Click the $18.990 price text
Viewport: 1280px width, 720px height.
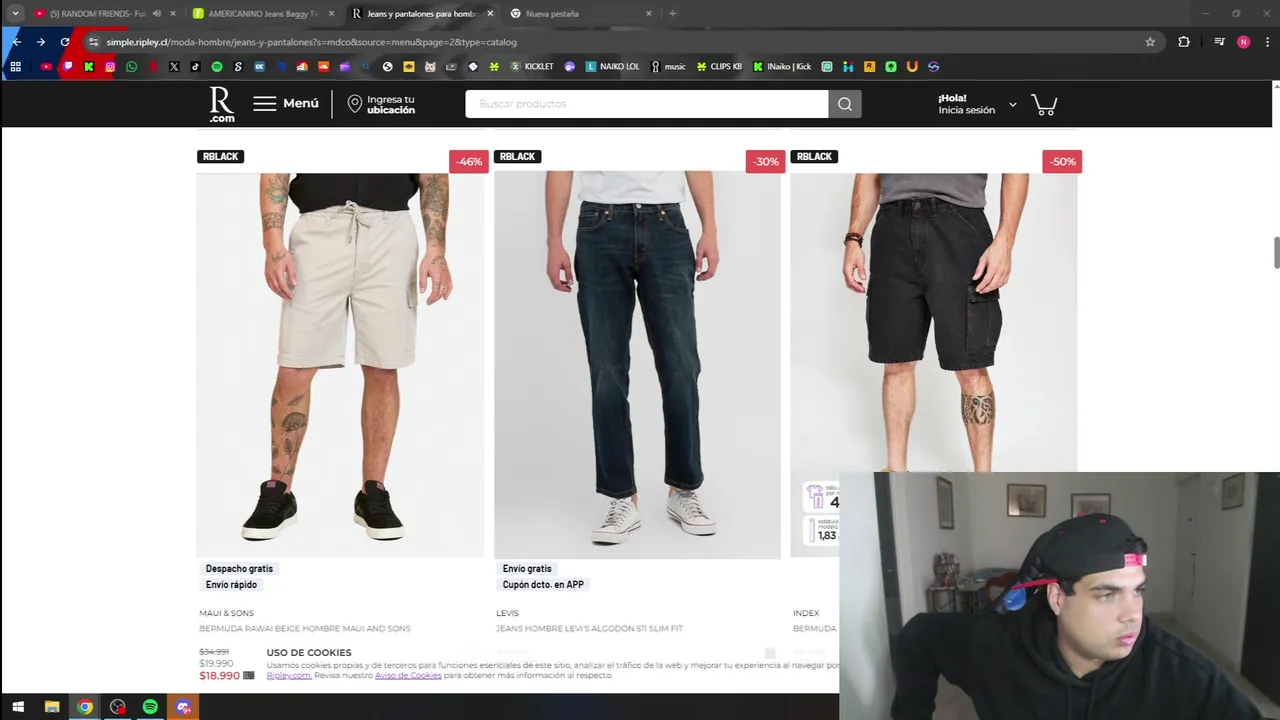pyautogui.click(x=220, y=676)
